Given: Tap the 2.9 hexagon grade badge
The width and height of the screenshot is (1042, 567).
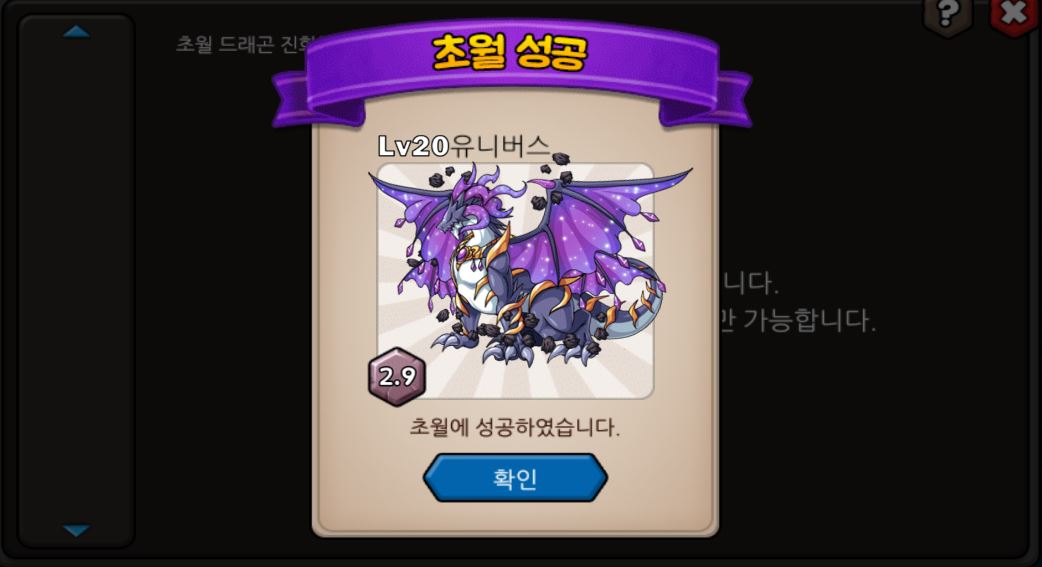Looking at the screenshot, I should (397, 377).
